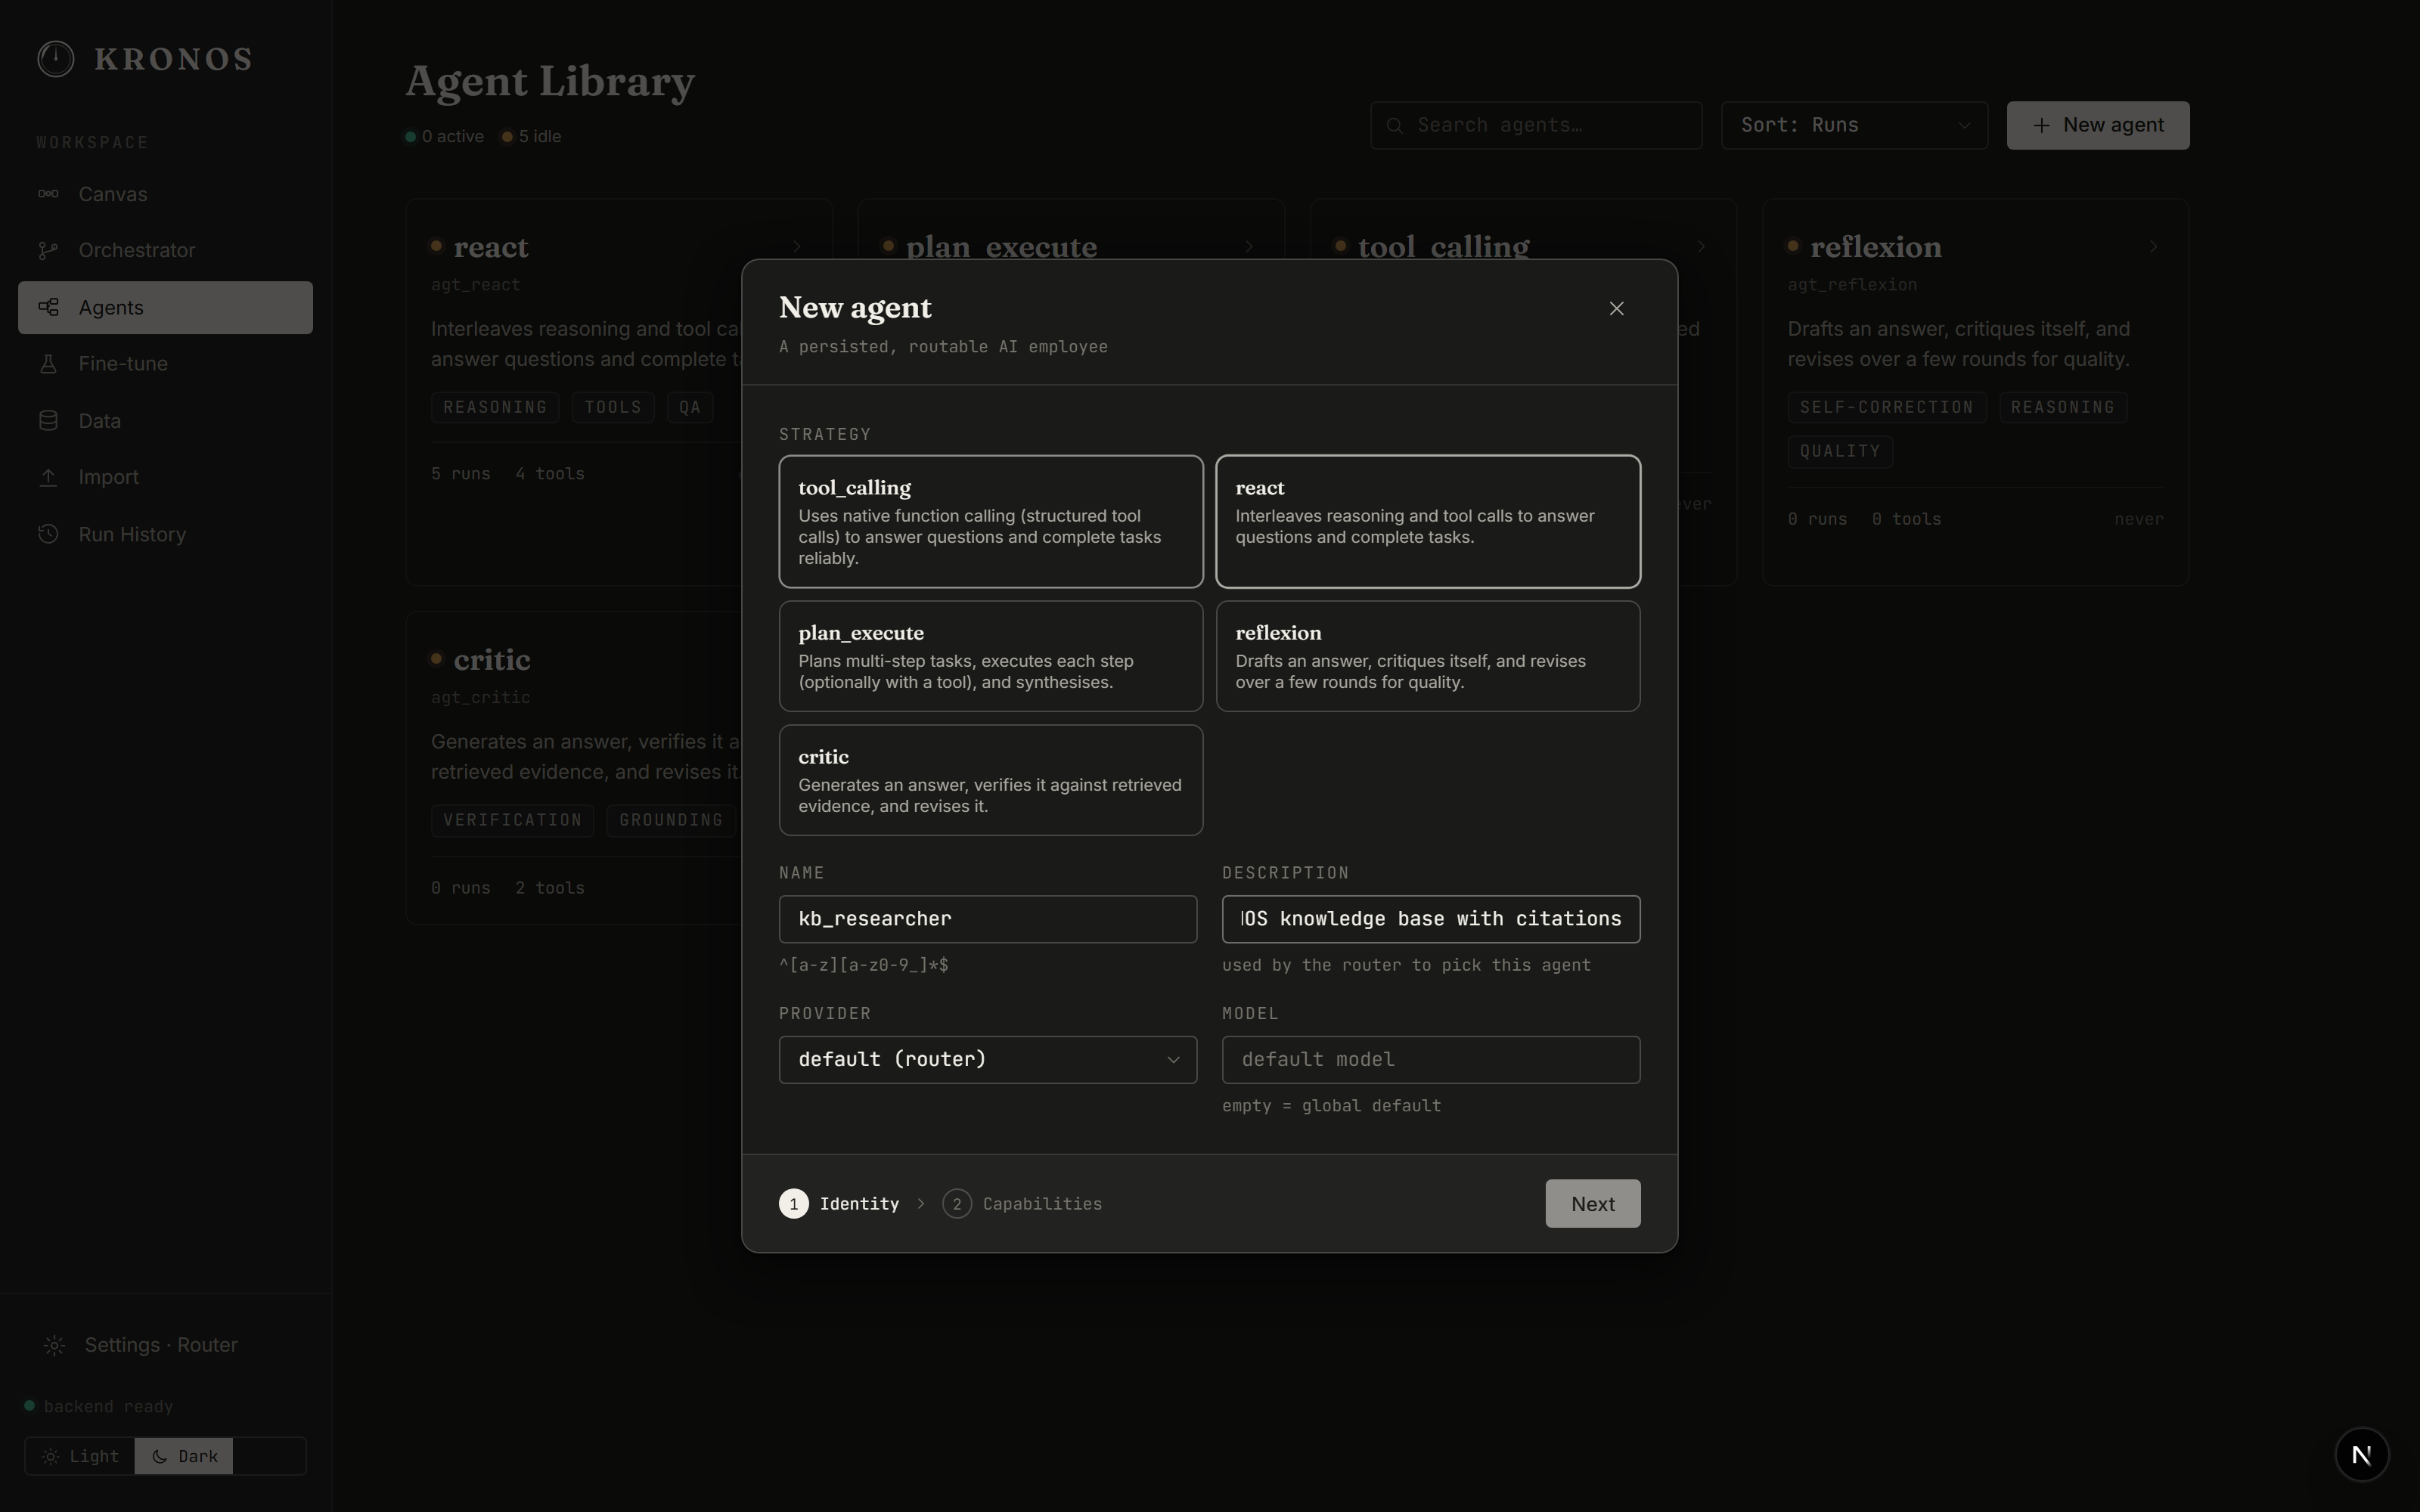Viewport: 2420px width, 1512px height.
Task: Click the Canvas icon in sidebar
Action: pos(48,194)
